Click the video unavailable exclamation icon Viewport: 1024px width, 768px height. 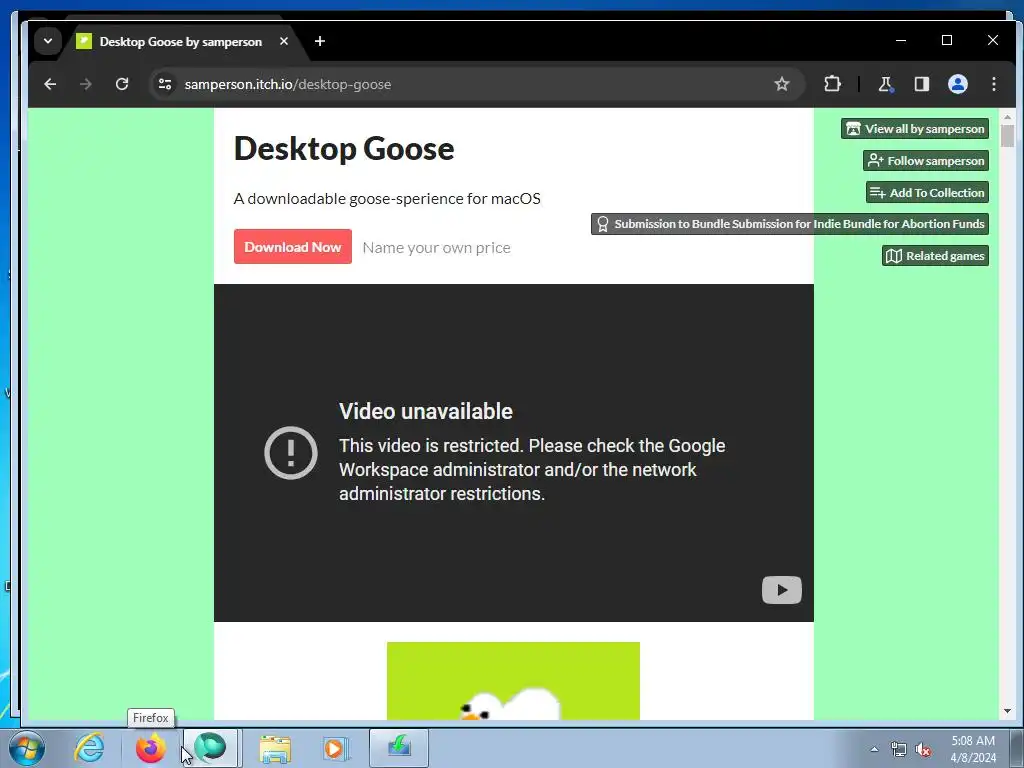click(x=291, y=453)
